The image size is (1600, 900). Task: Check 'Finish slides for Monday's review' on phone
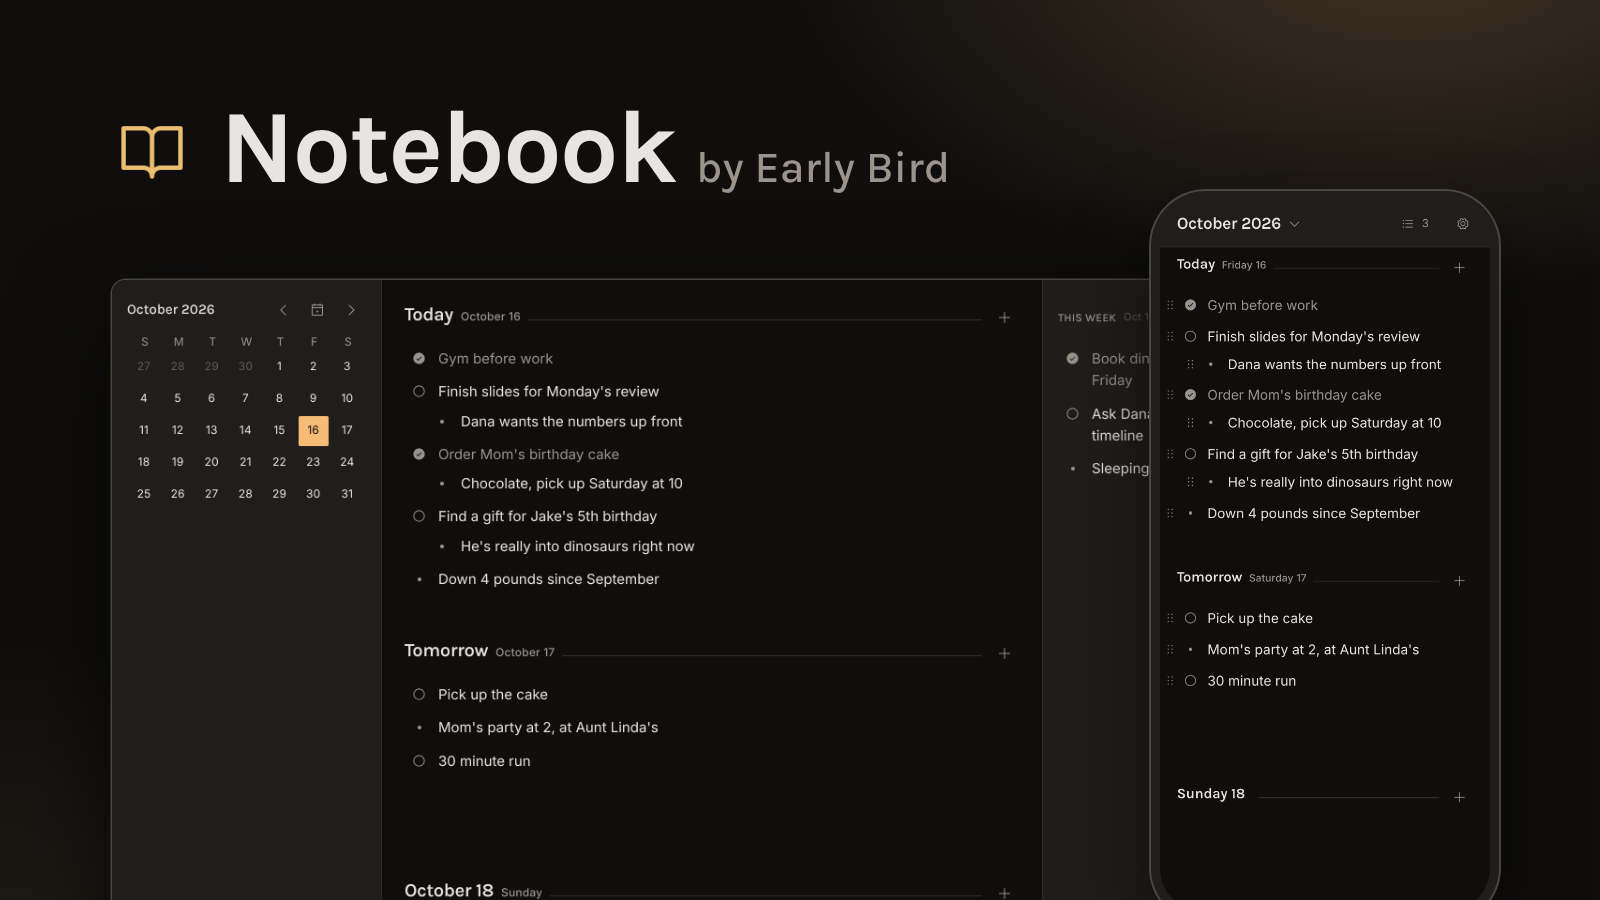click(1190, 337)
